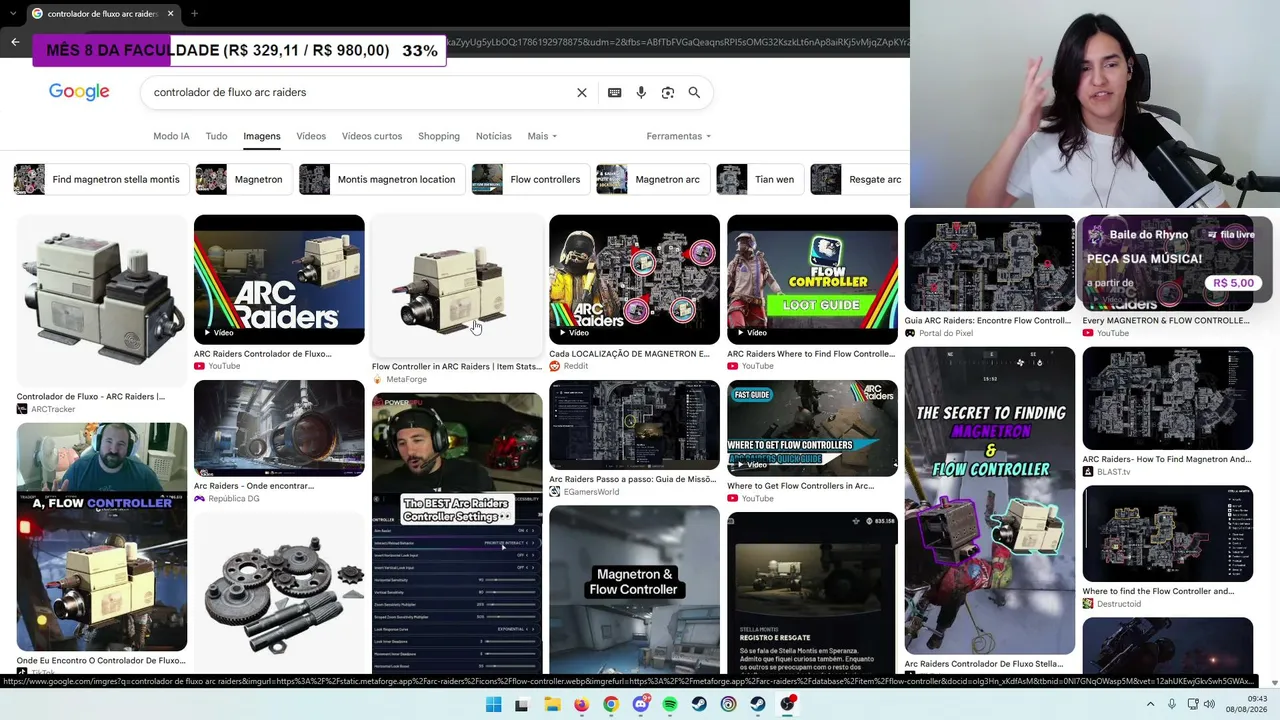Open the on-screen keyboard input tool

[x=615, y=92]
